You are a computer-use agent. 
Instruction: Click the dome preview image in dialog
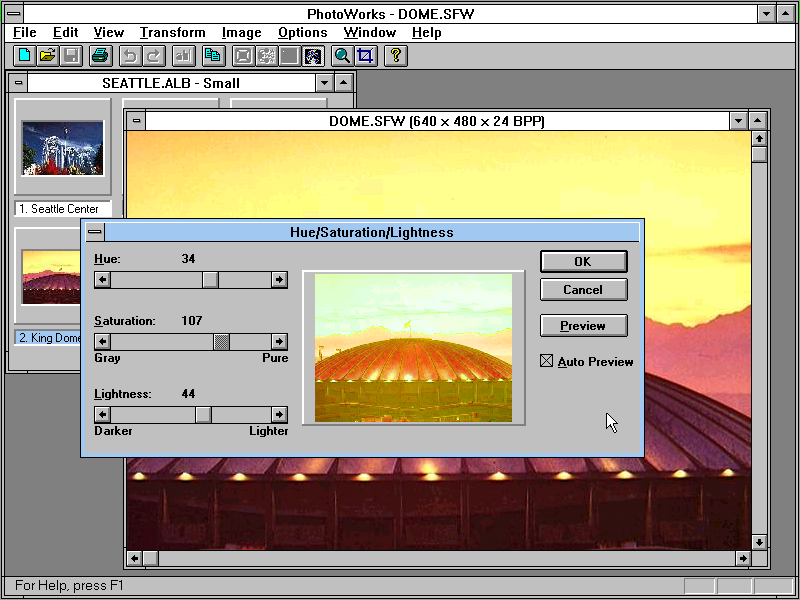(x=413, y=348)
